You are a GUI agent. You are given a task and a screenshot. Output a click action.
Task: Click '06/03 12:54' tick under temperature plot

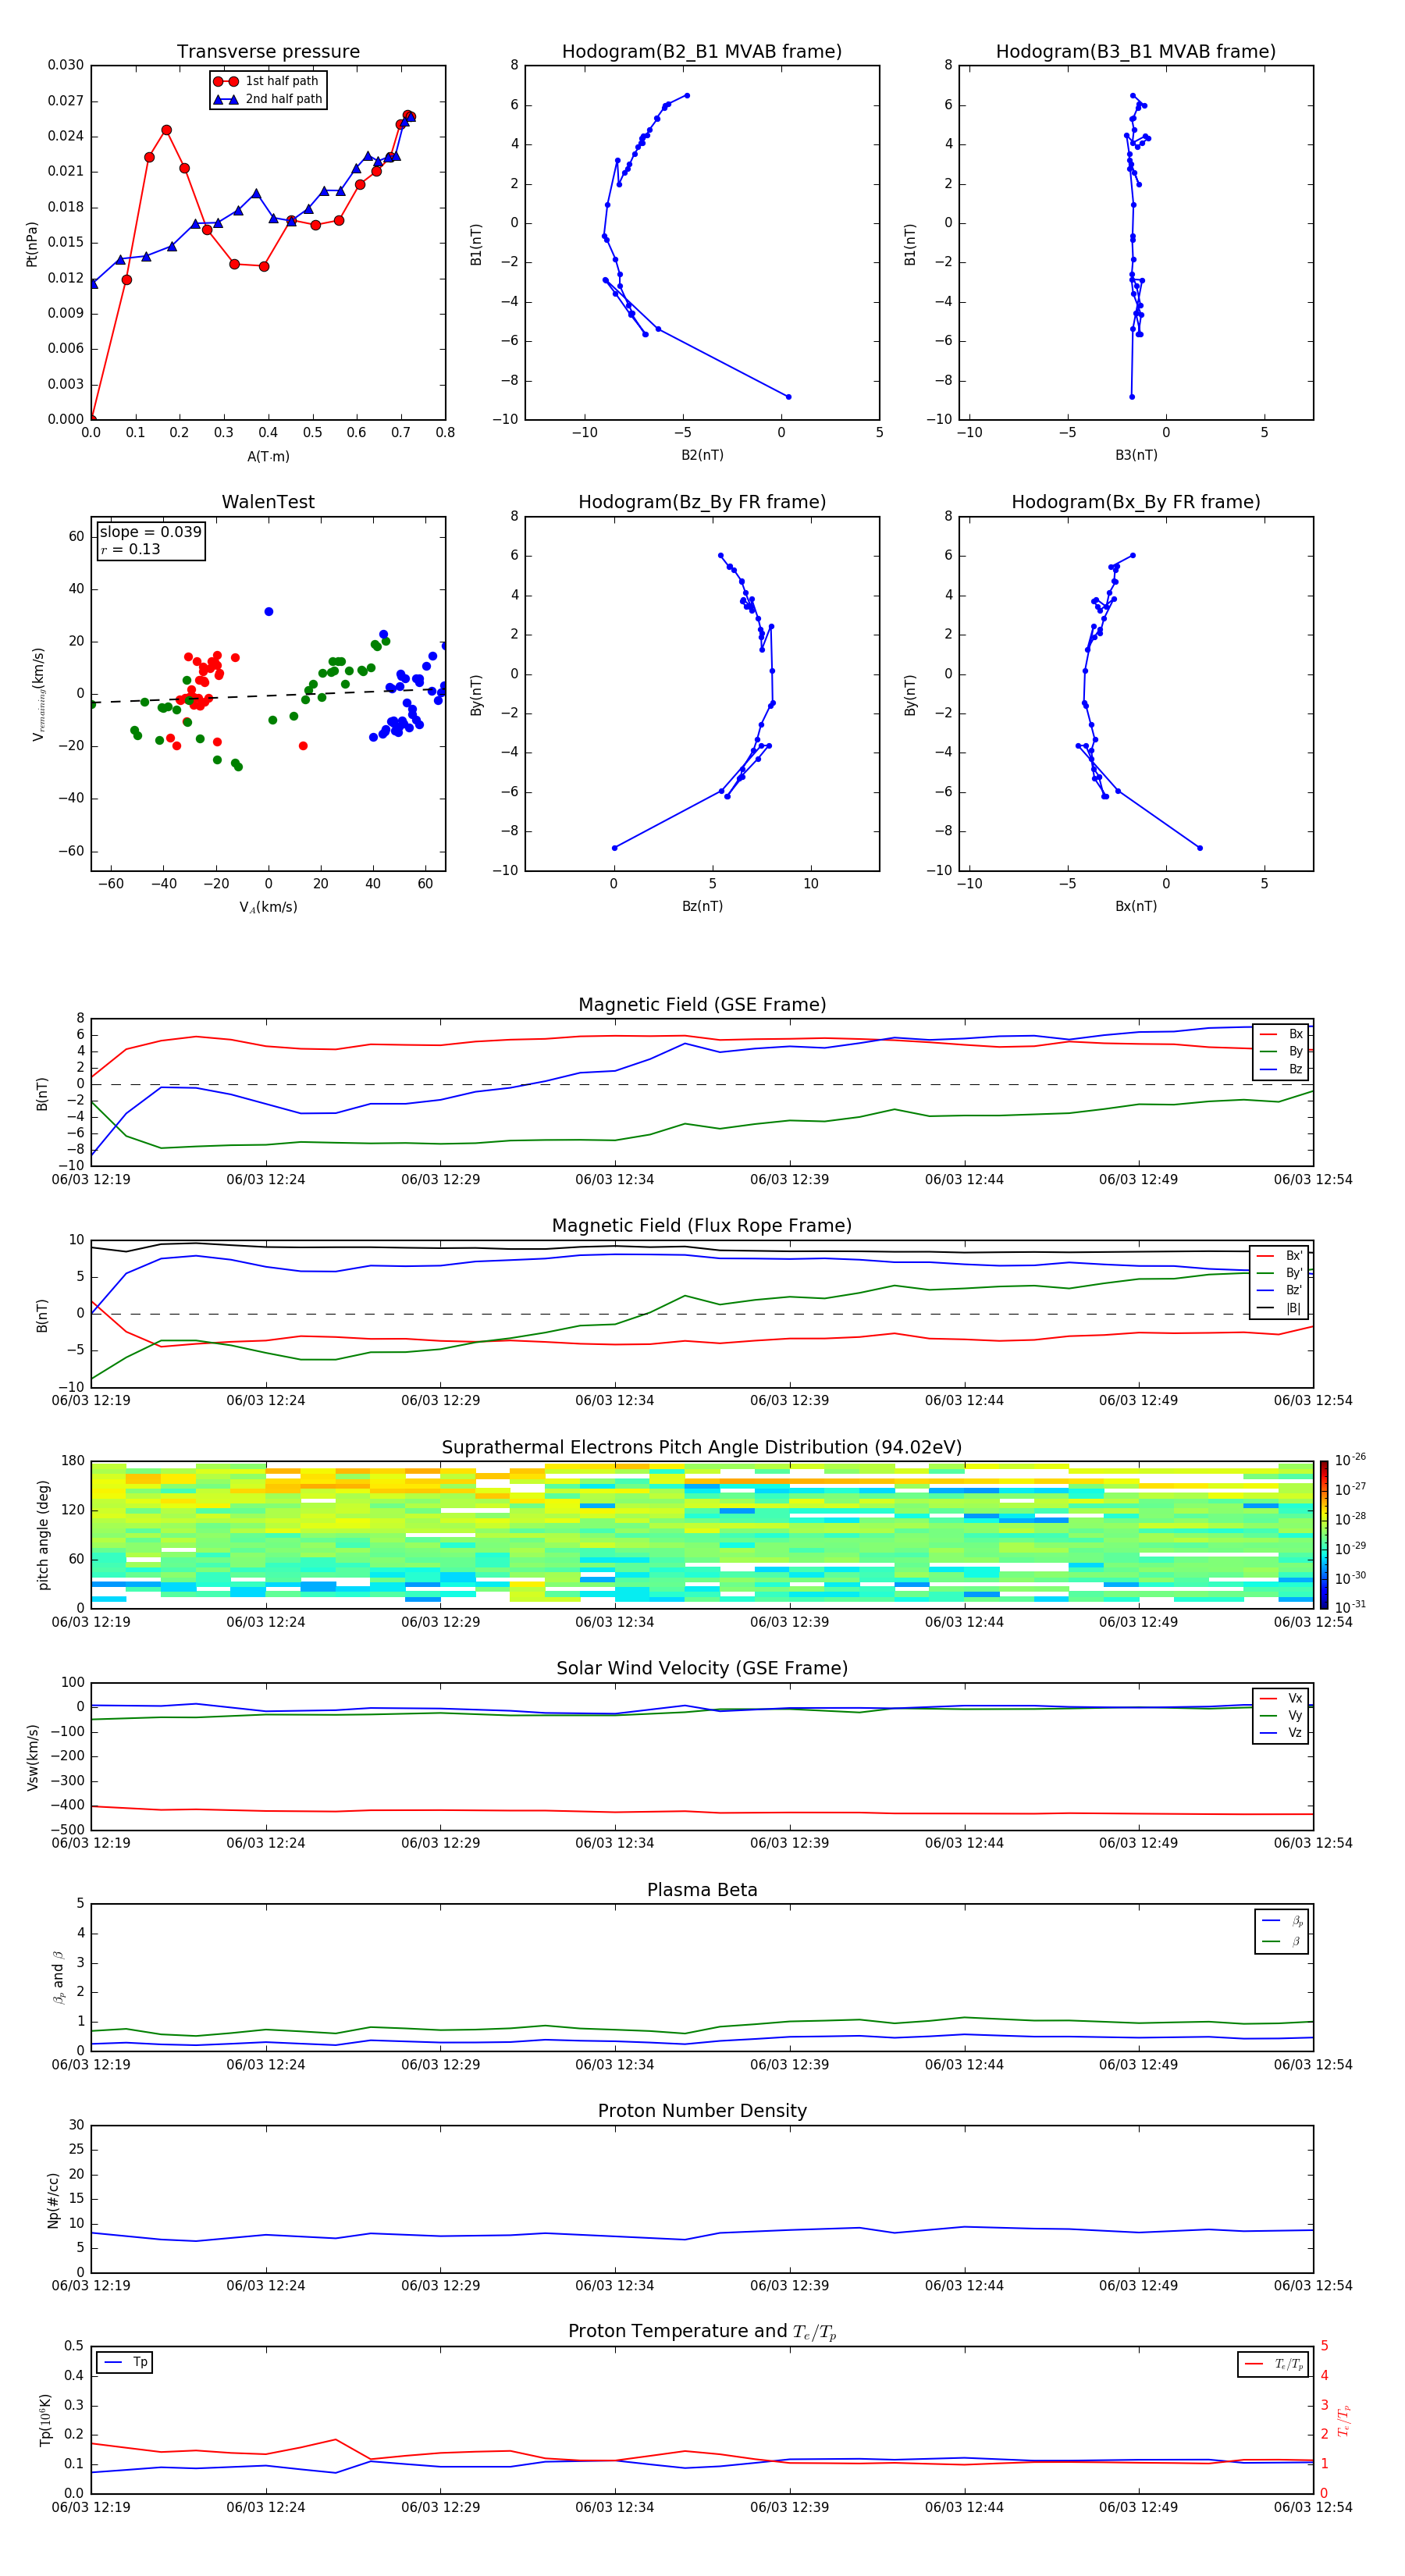click(1313, 2507)
